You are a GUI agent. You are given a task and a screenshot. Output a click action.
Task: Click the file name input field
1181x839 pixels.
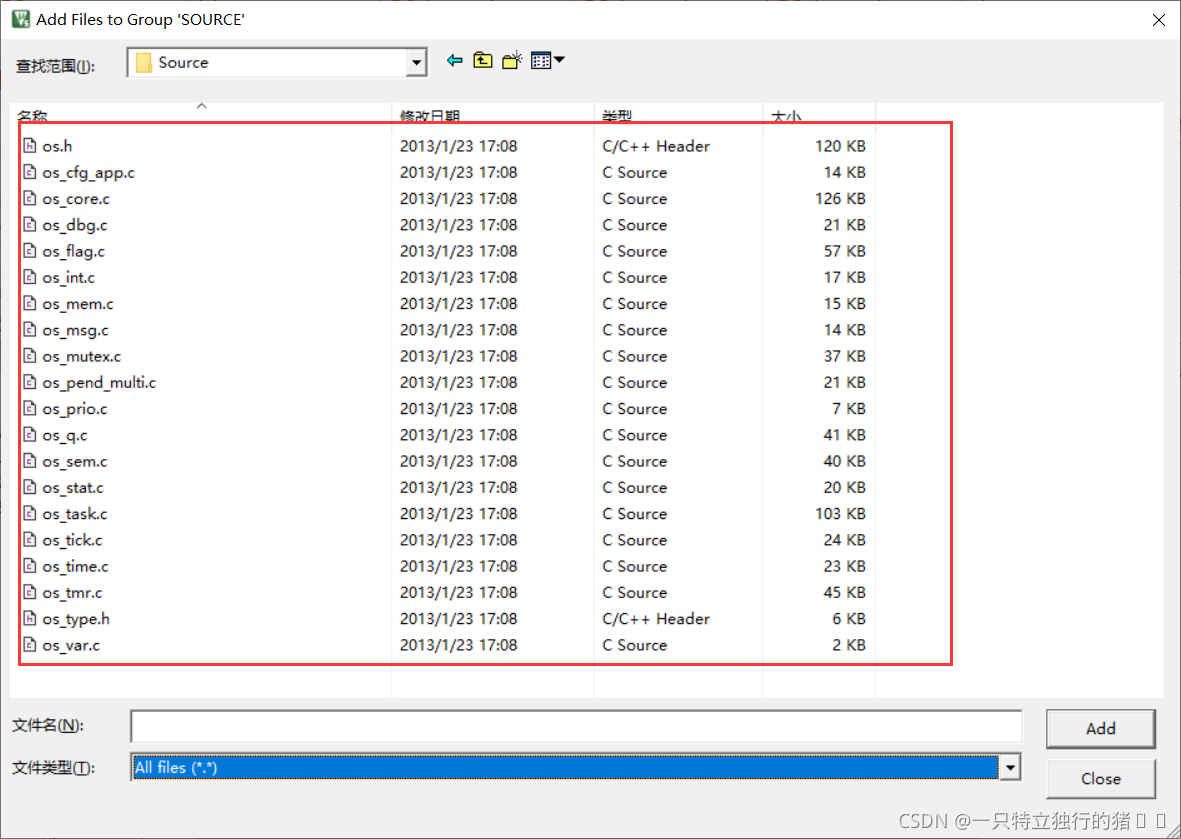(x=575, y=726)
